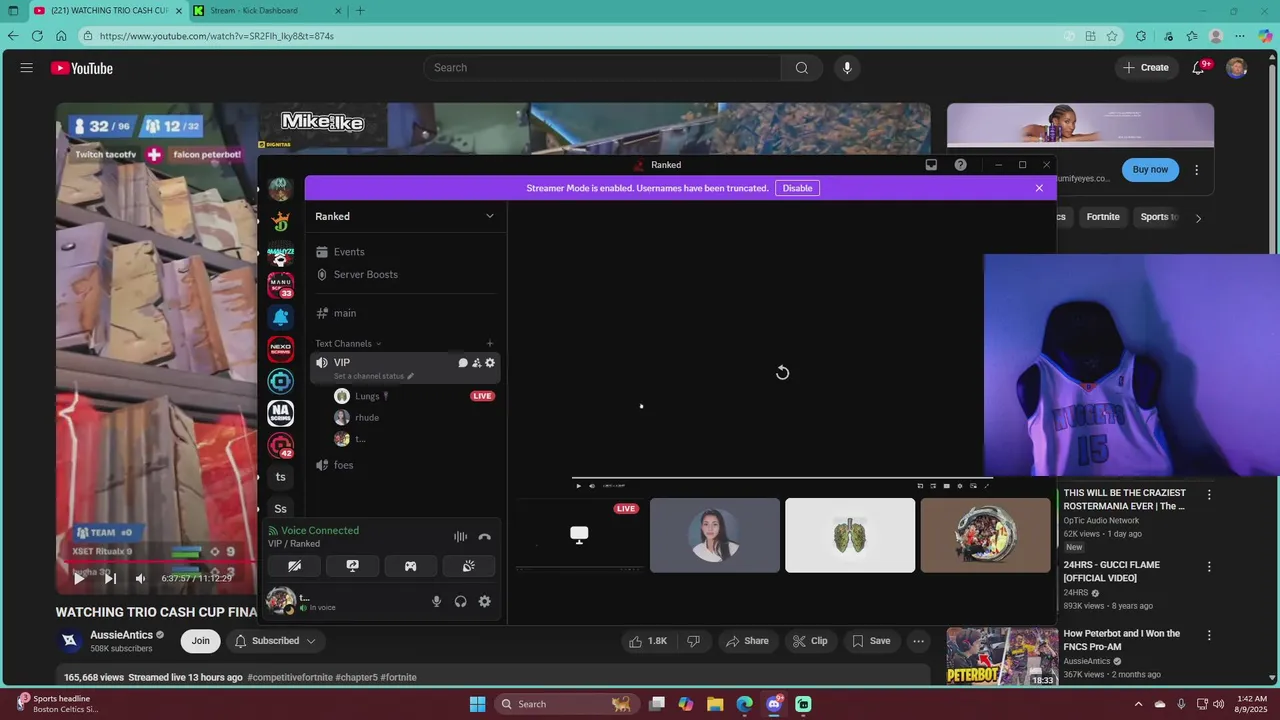
Task: Open more actions ellipsis under video
Action: click(919, 641)
